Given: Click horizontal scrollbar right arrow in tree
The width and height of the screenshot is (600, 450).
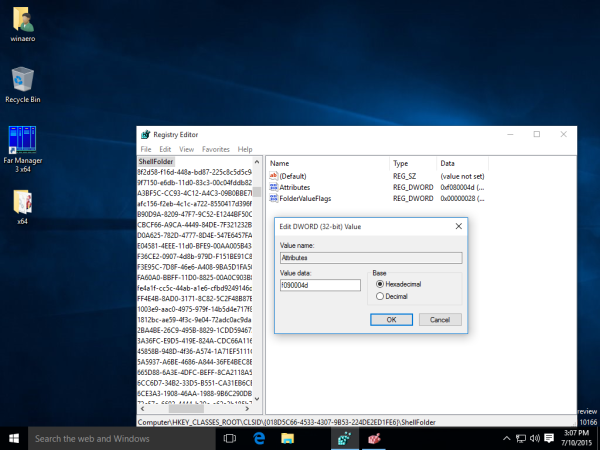Looking at the screenshot, I should [x=247, y=409].
